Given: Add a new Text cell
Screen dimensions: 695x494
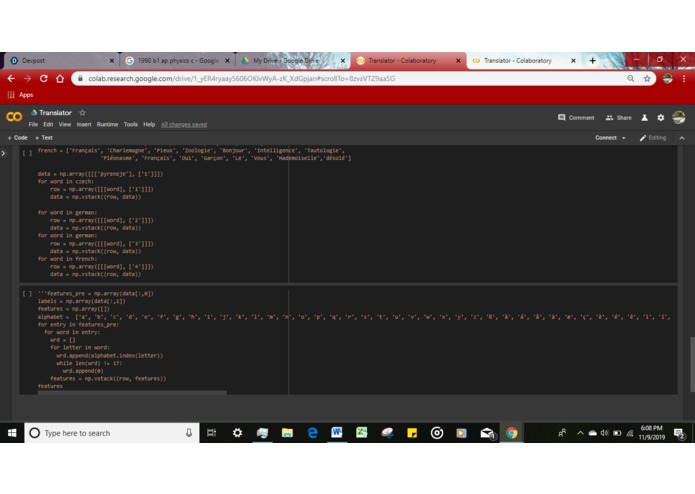Looking at the screenshot, I should click(x=44, y=138).
